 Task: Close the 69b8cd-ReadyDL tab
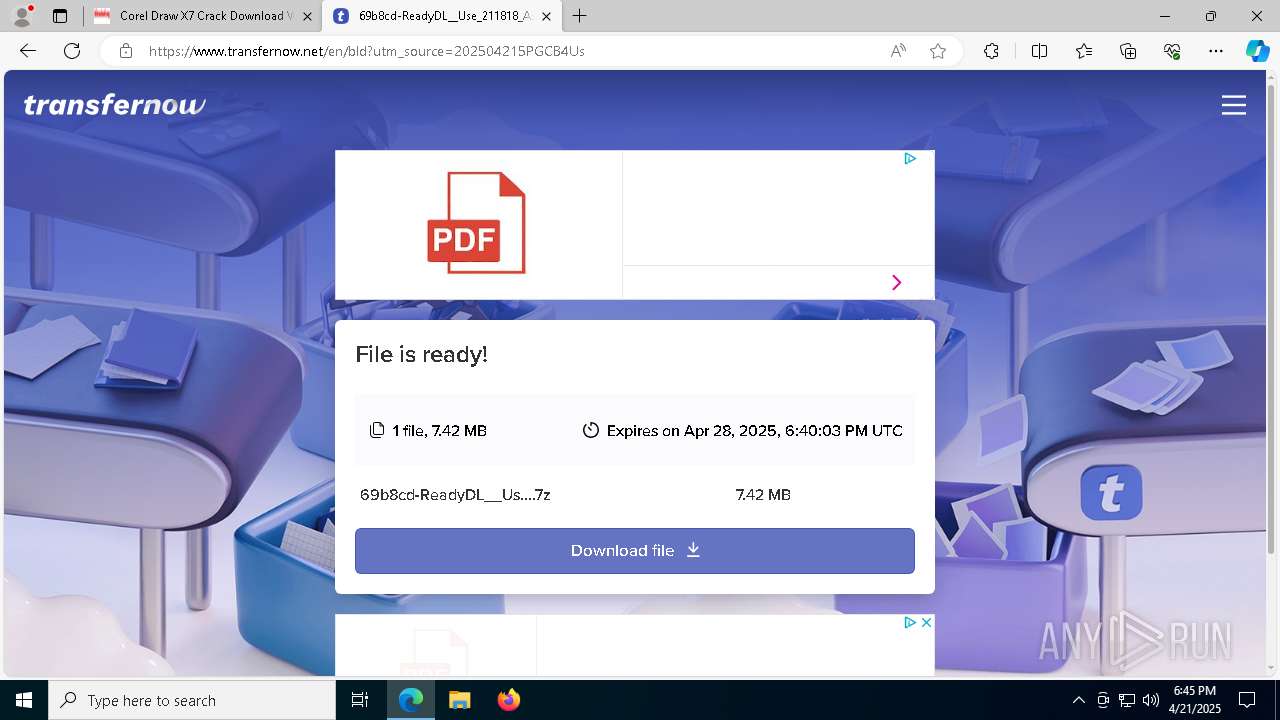(547, 16)
